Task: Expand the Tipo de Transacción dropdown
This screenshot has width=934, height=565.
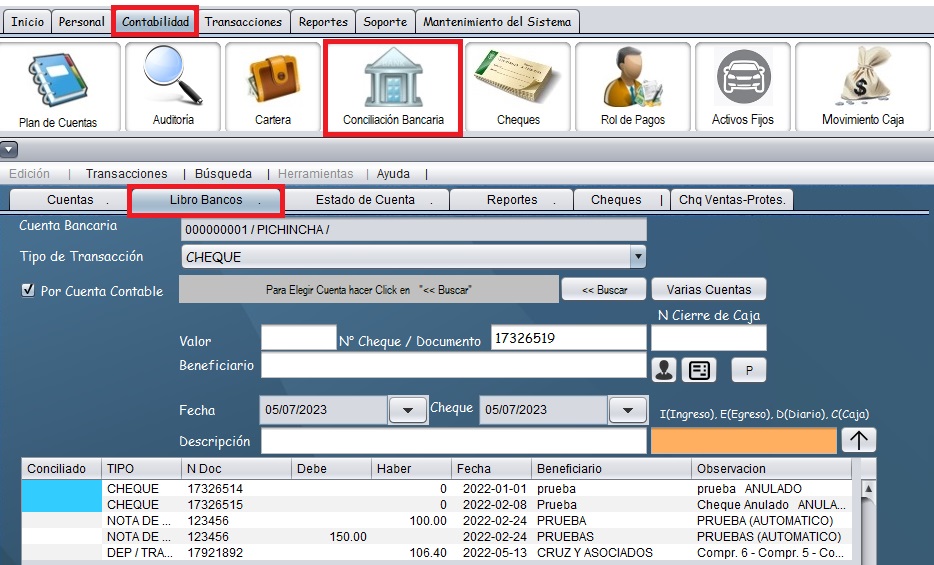Action: point(637,257)
